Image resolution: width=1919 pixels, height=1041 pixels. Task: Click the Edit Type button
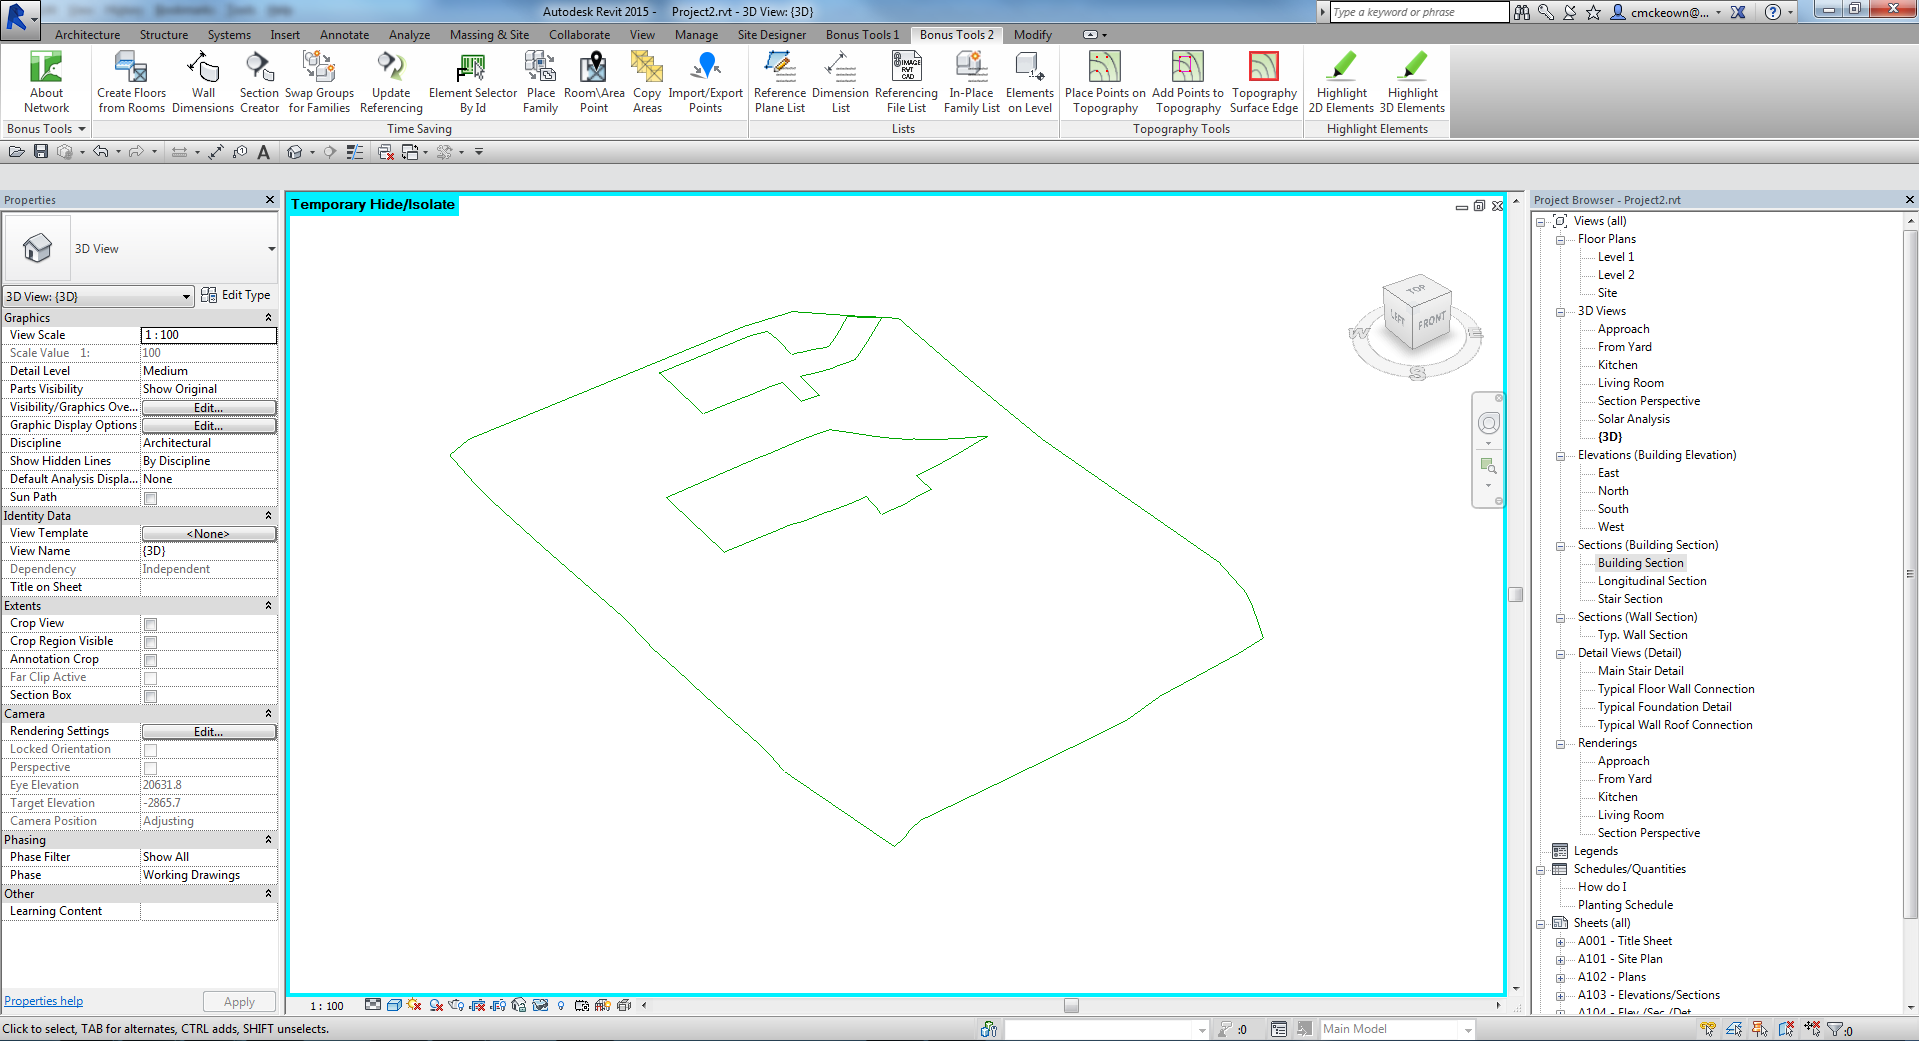[236, 295]
